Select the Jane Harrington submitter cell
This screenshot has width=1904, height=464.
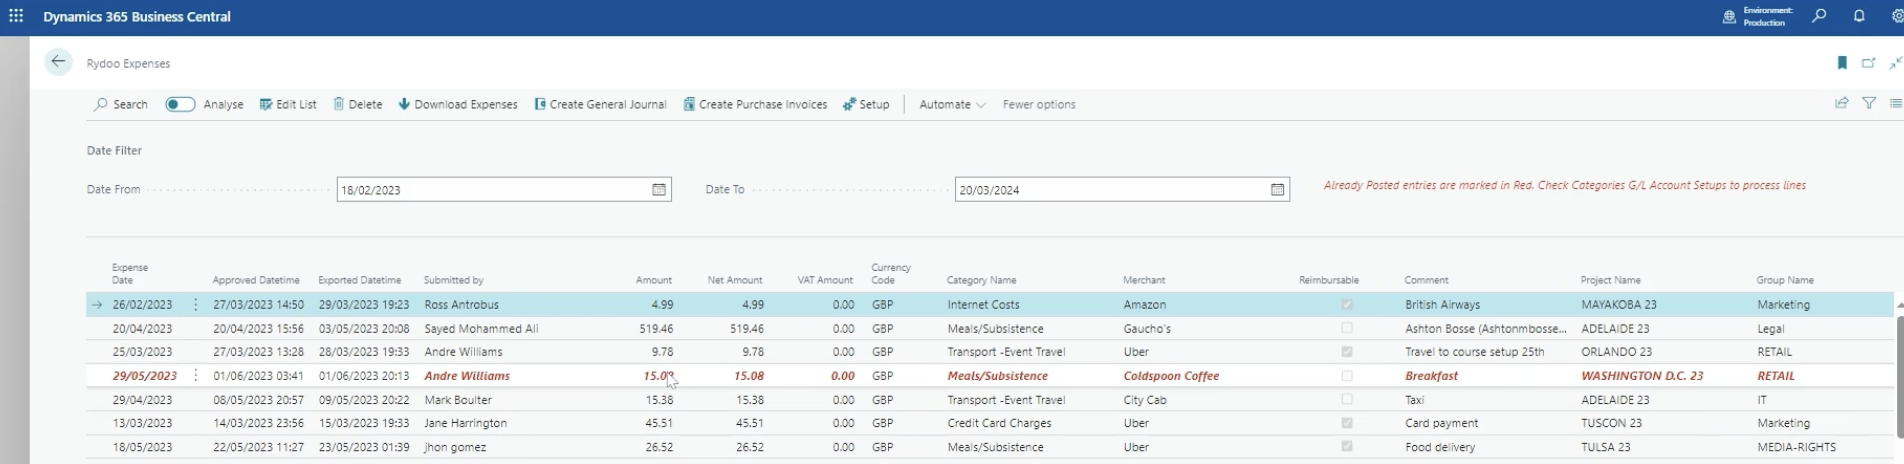click(465, 423)
